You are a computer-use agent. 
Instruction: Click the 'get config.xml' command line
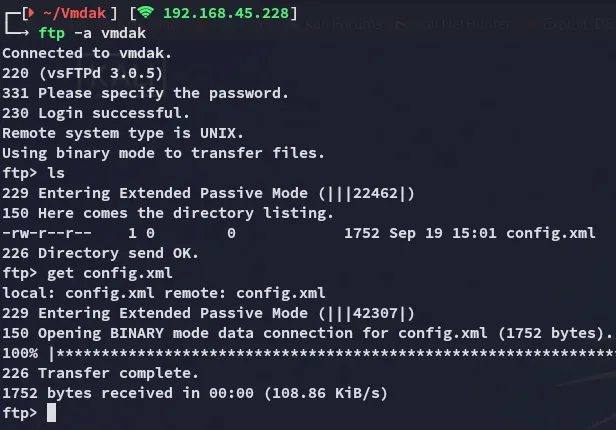pyautogui.click(x=109, y=273)
